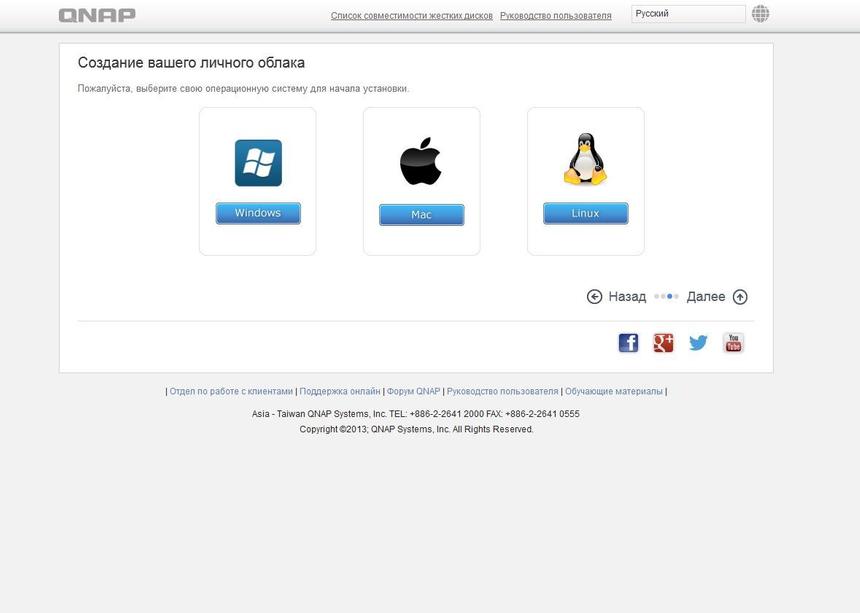Choose the Mac button

(x=421, y=215)
